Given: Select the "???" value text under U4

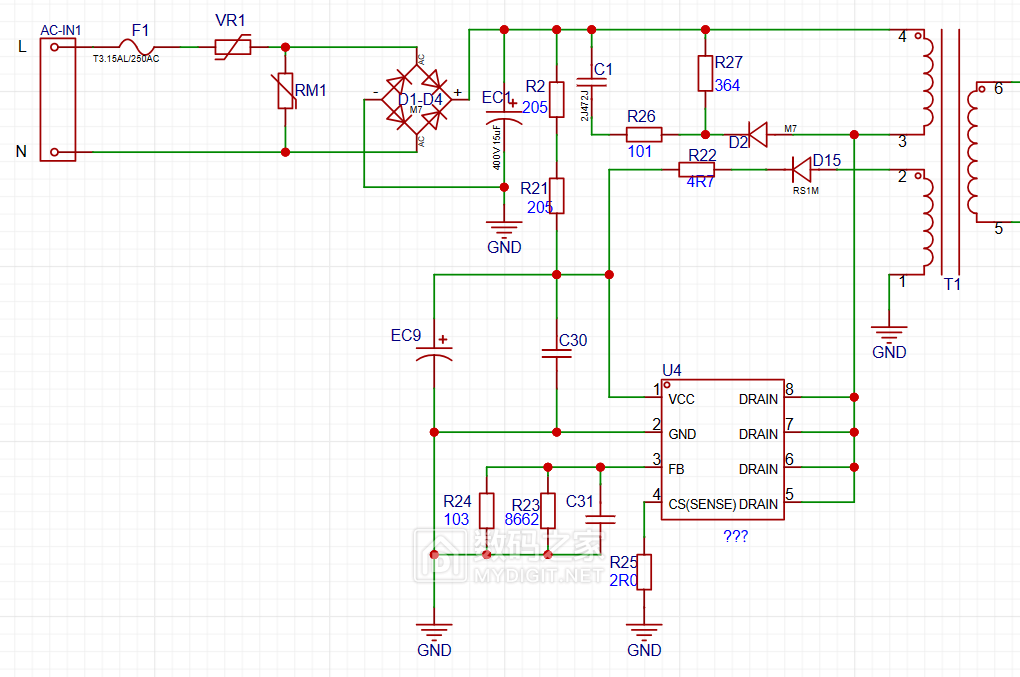Looking at the screenshot, I should [735, 537].
